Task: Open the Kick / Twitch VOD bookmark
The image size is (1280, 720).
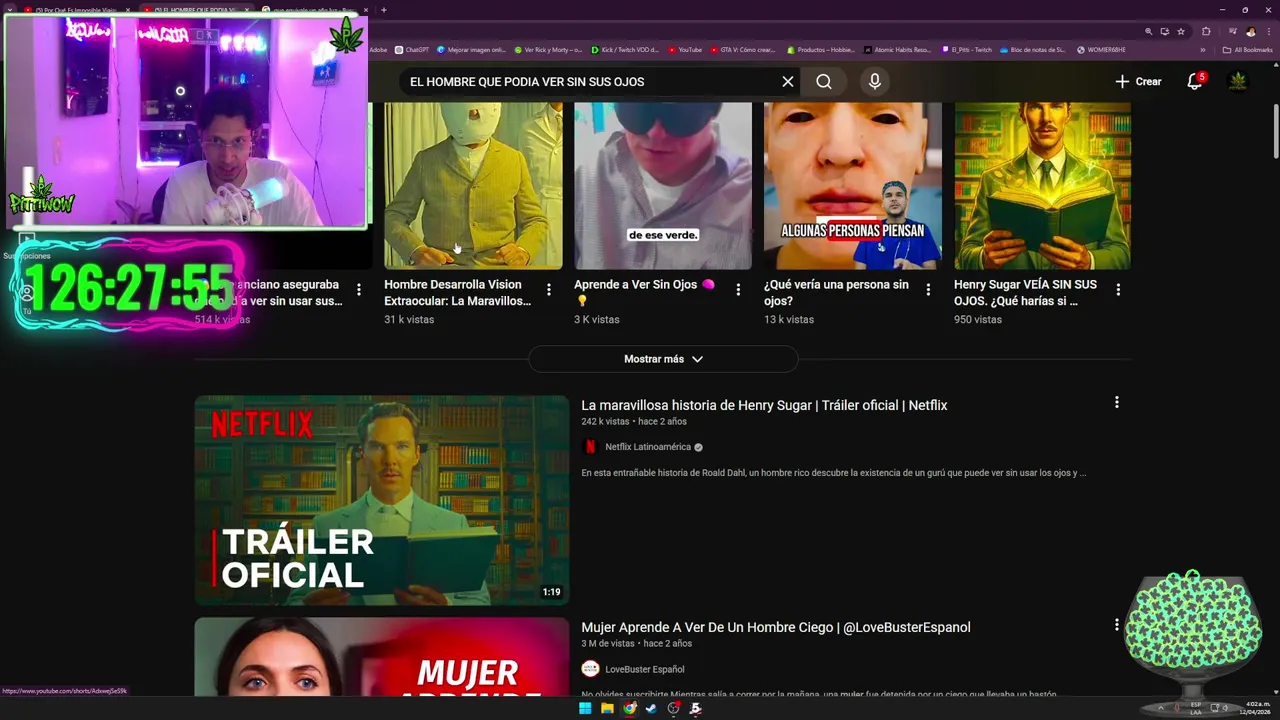Action: [625, 50]
